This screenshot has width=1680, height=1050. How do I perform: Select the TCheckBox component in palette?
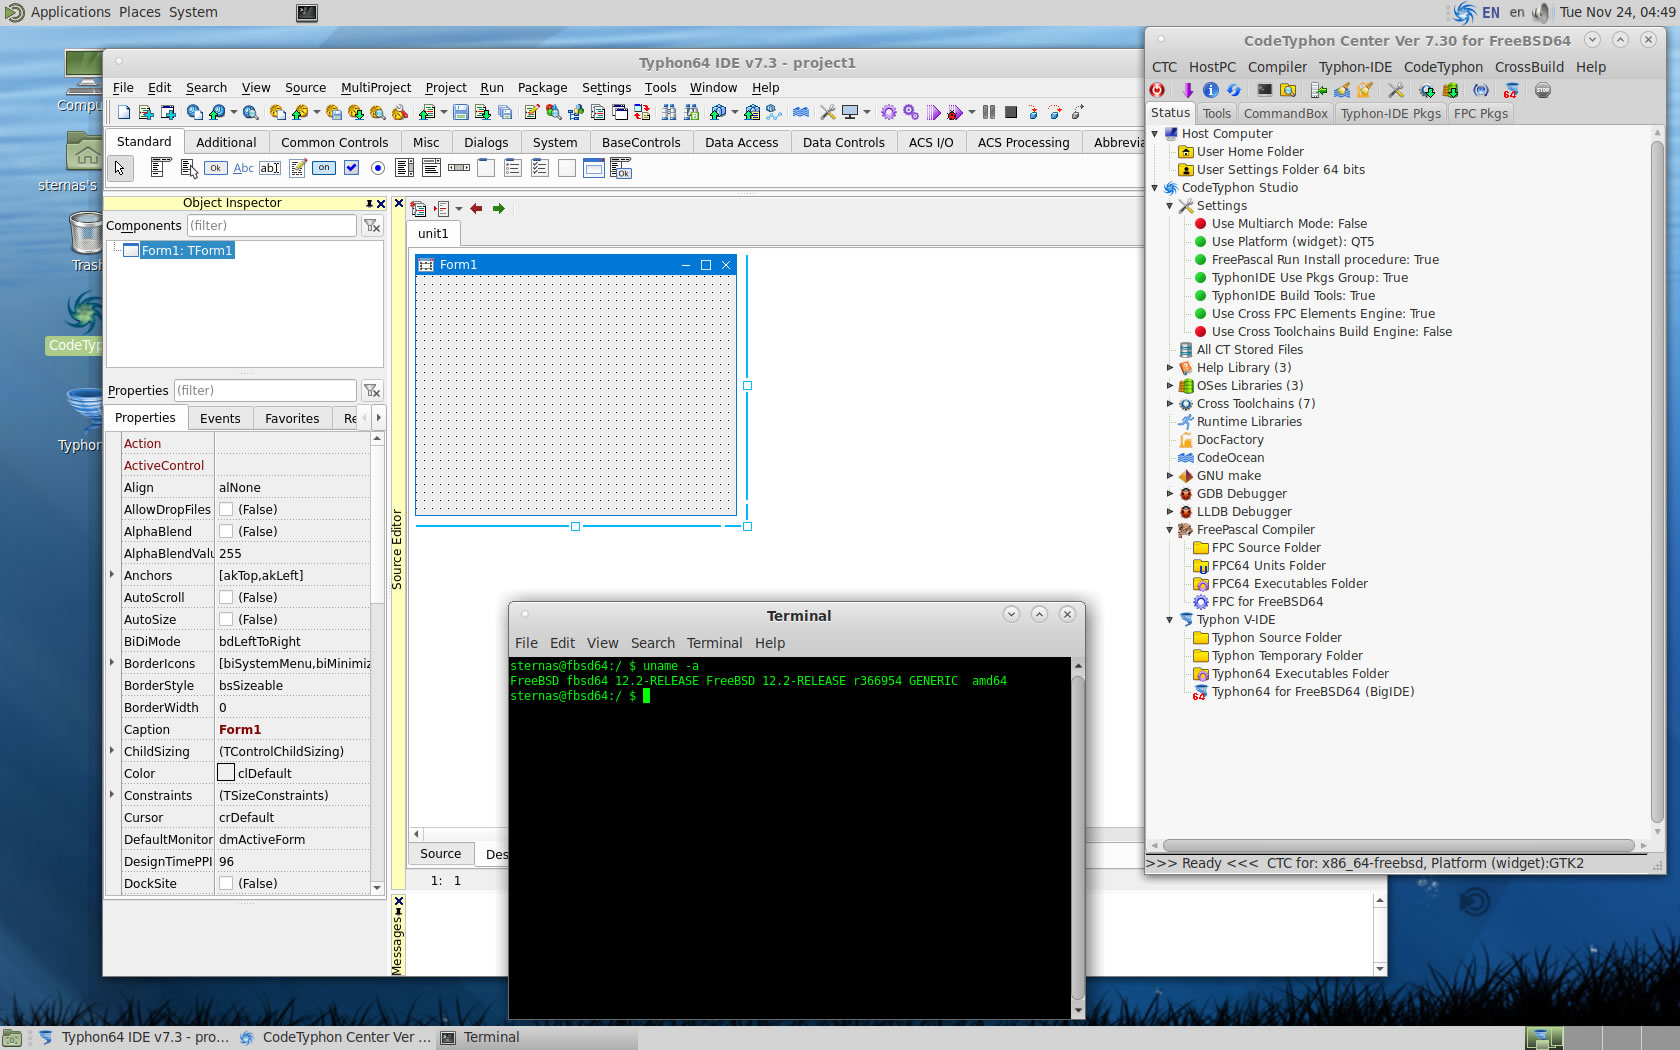pyautogui.click(x=351, y=168)
